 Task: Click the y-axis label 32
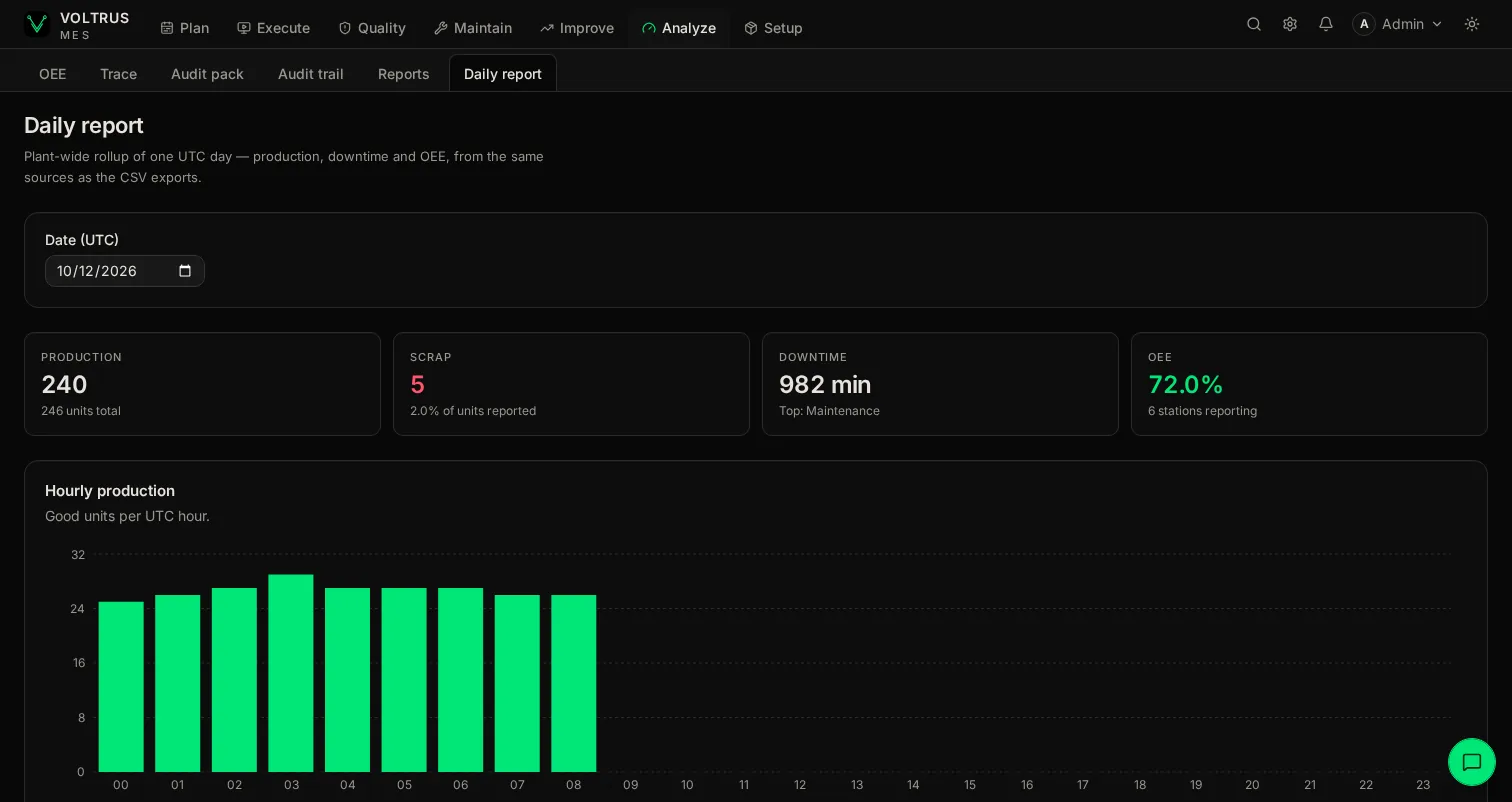click(78, 555)
